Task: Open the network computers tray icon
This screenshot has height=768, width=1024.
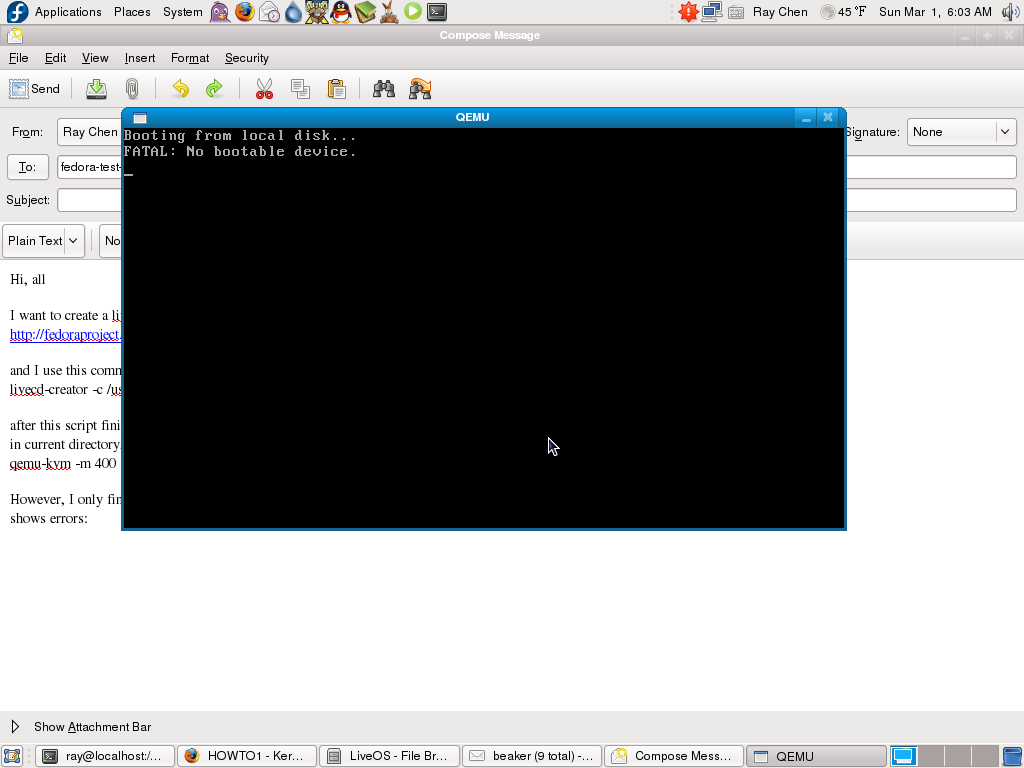Action: (712, 12)
